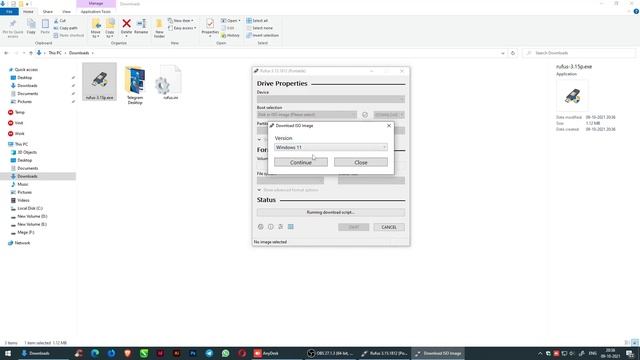Image resolution: width=640 pixels, height=360 pixels.
Task: Click Select all in ribbon
Action: click(257, 21)
